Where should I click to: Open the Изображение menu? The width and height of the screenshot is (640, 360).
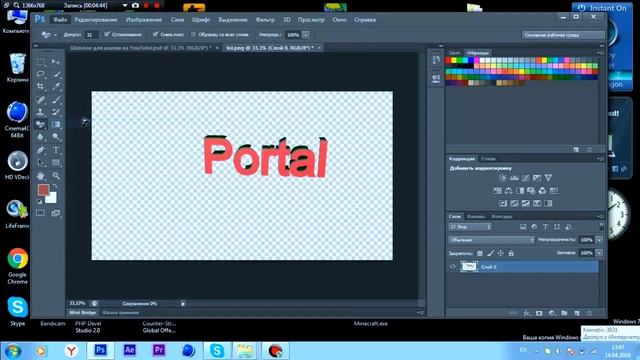(144, 20)
